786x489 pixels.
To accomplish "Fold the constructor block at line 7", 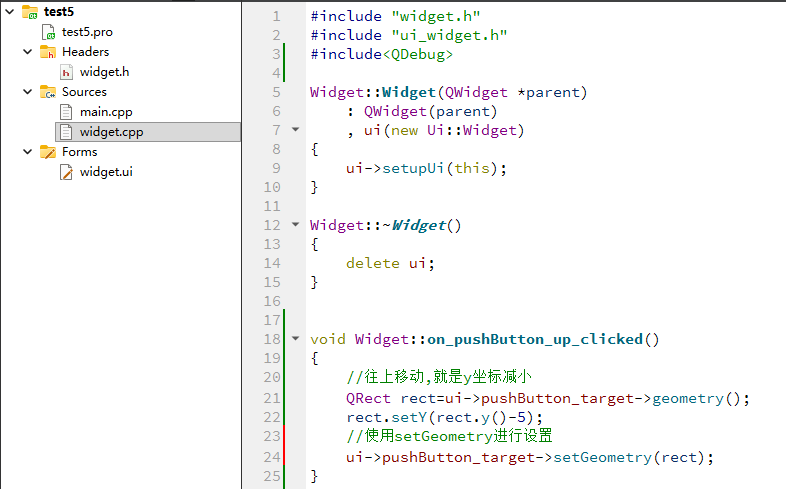I will 296,130.
